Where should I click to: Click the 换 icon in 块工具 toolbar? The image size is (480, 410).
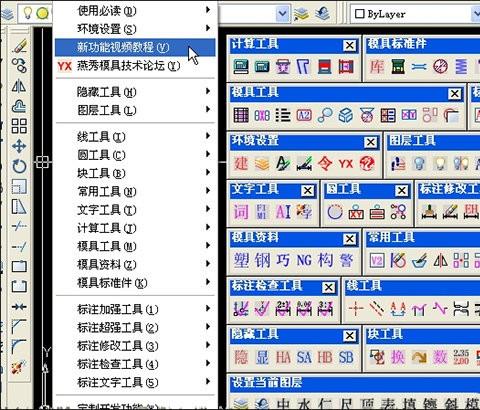pyautogui.click(x=398, y=357)
